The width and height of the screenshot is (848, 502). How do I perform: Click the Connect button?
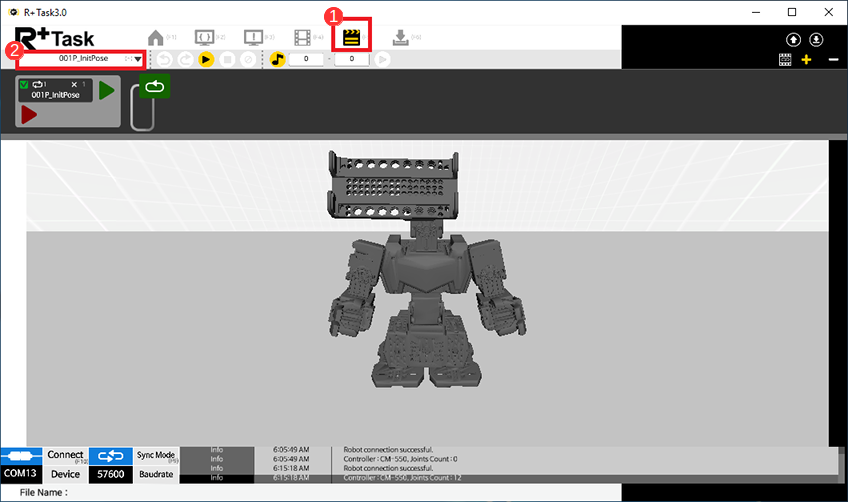pyautogui.click(x=65, y=456)
